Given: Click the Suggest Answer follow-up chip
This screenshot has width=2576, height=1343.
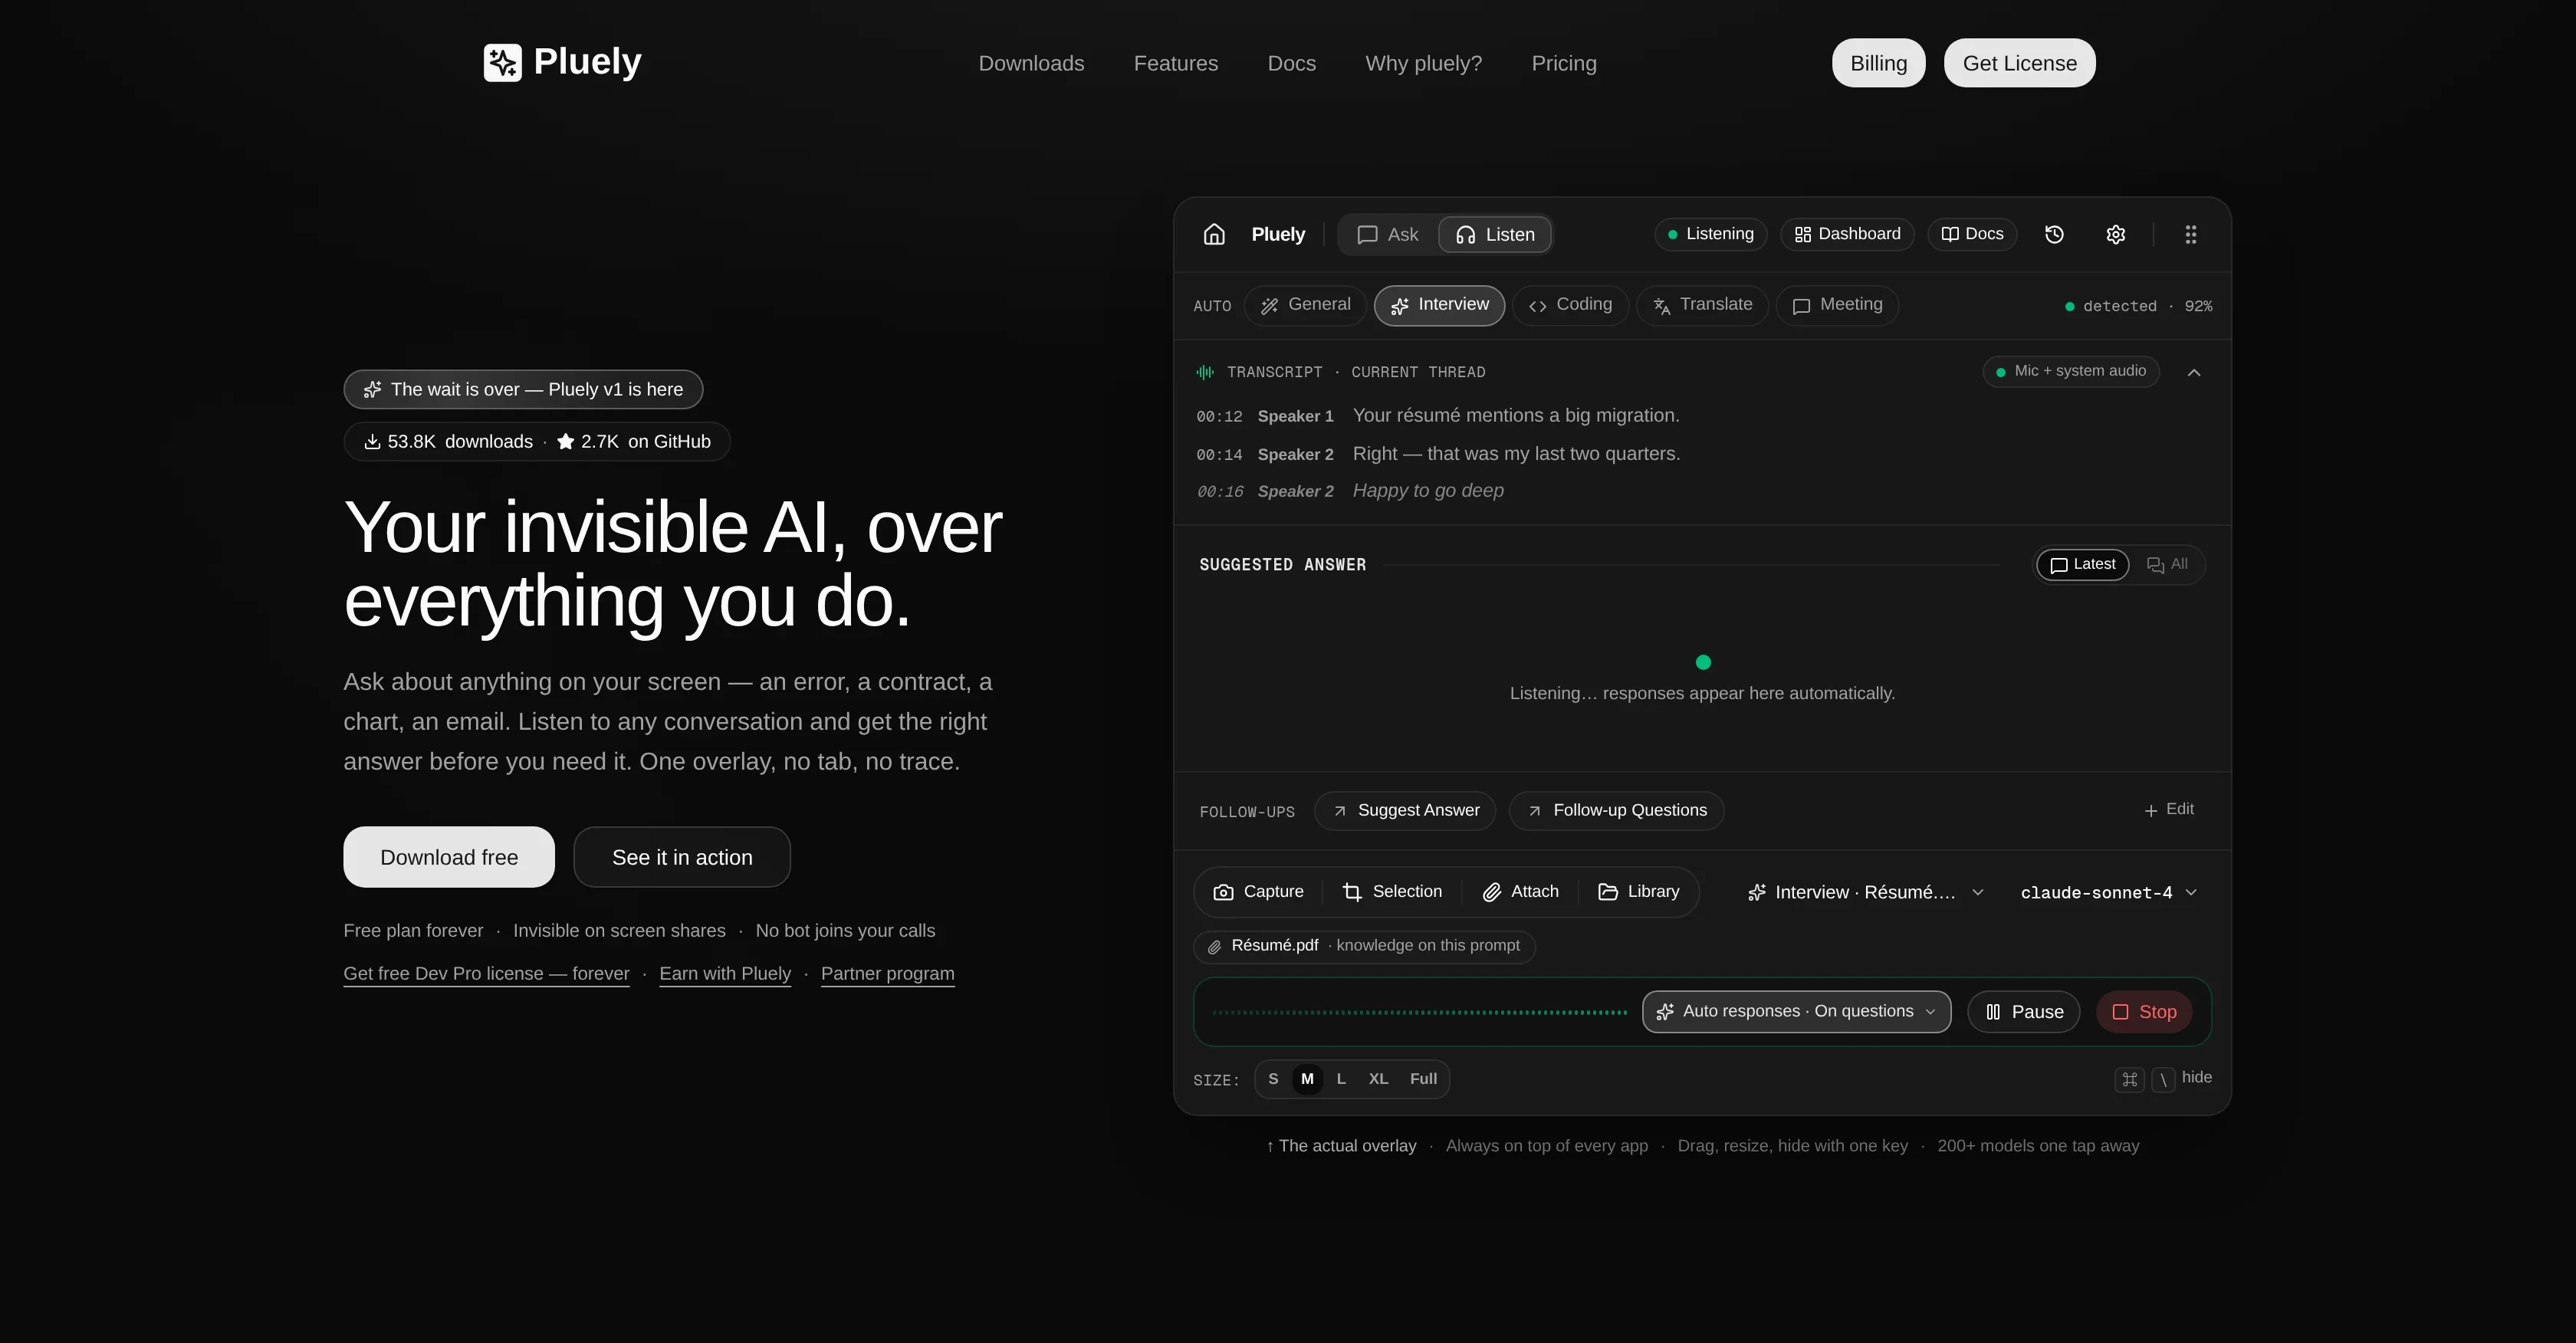Looking at the screenshot, I should point(1405,811).
